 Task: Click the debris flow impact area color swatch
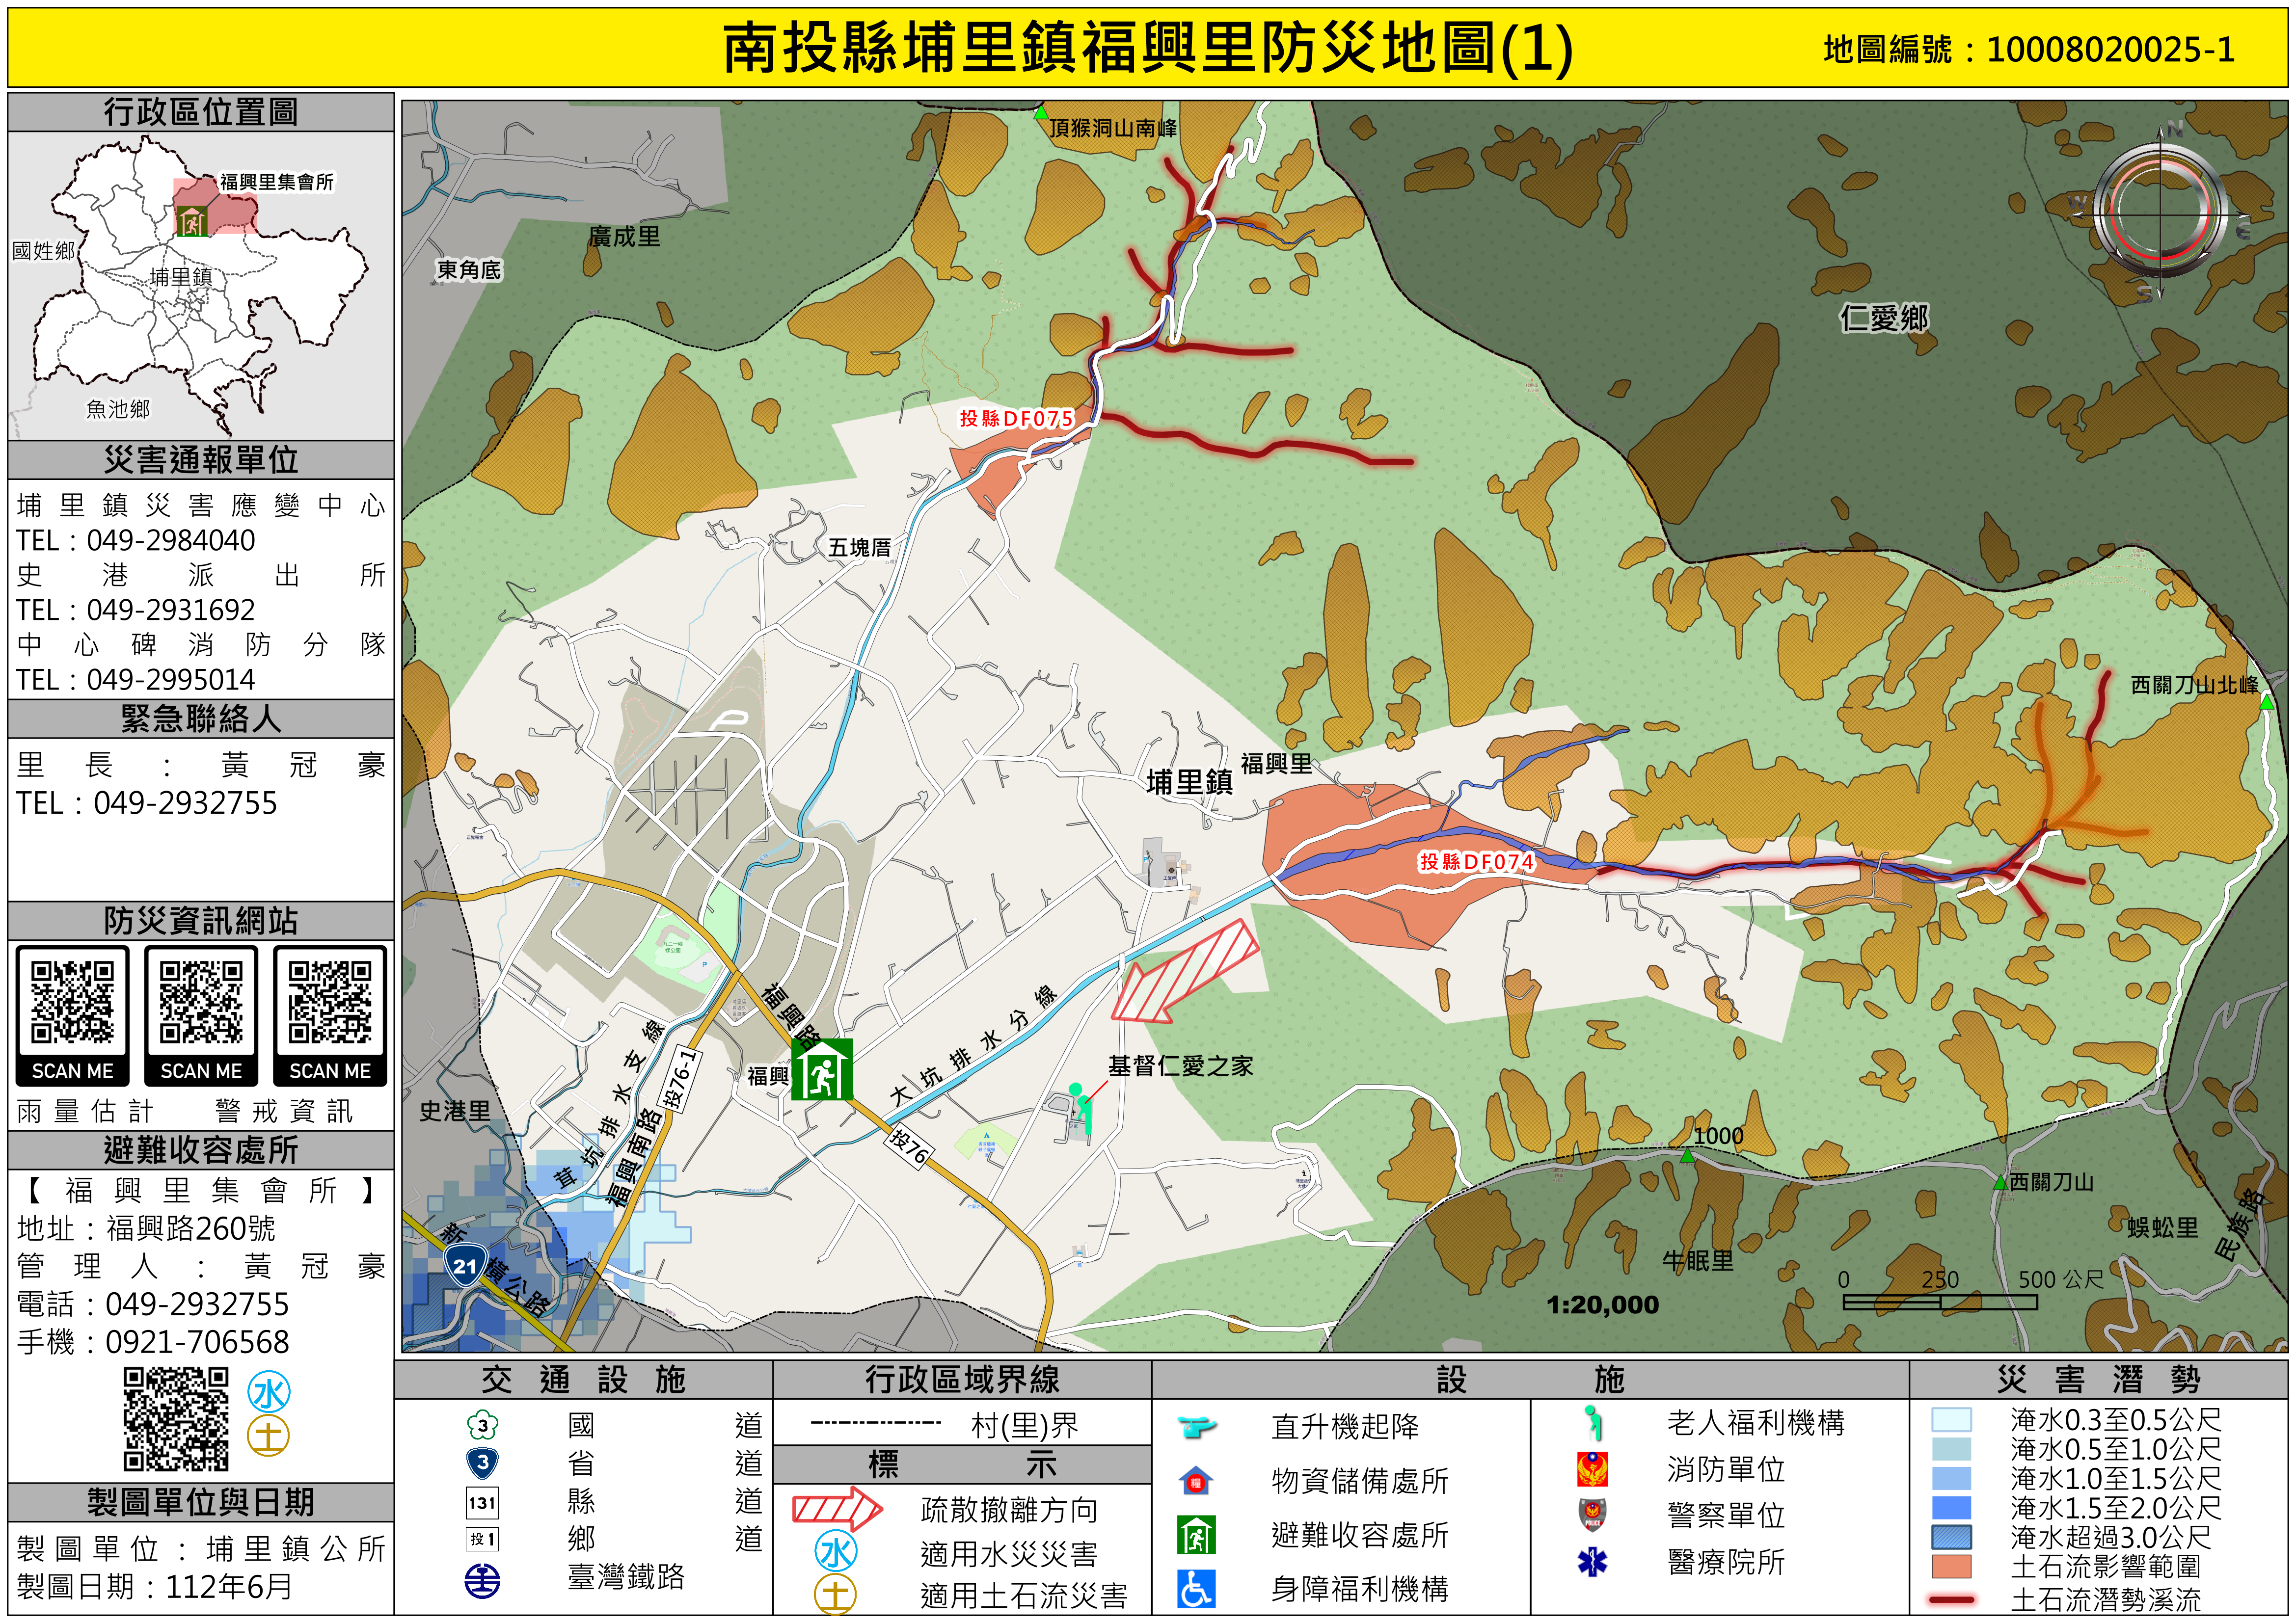point(1951,1566)
